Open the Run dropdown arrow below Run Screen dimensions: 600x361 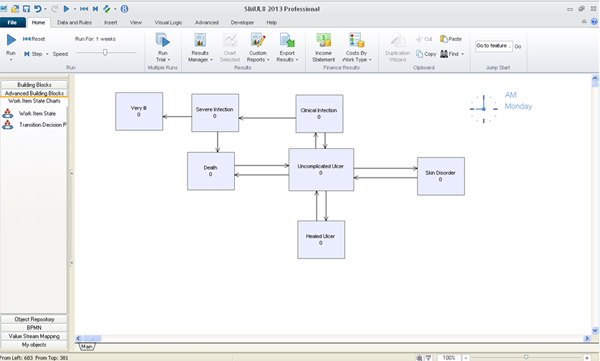pos(11,60)
